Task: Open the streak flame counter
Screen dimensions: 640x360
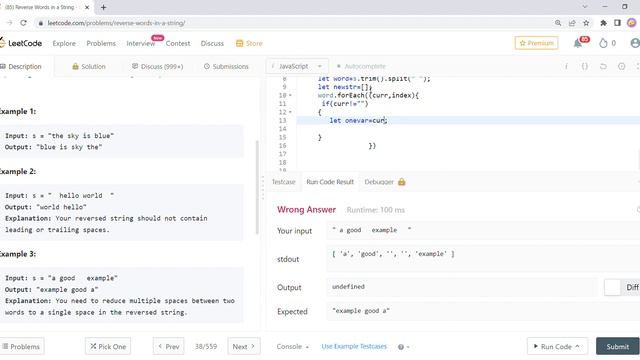Action: point(607,43)
